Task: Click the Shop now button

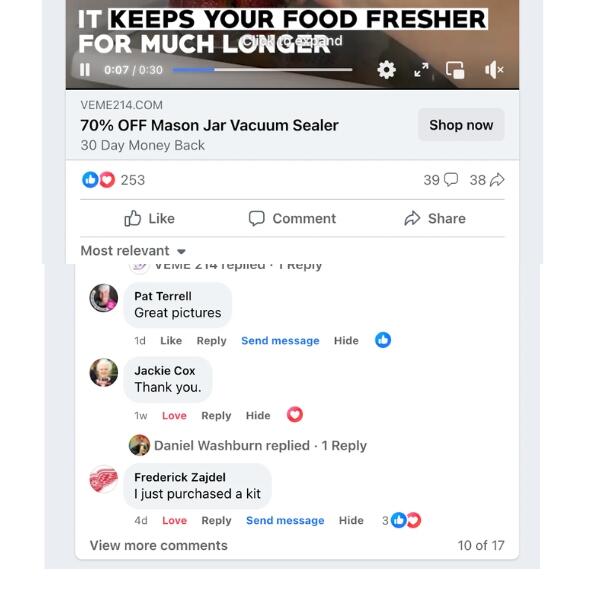Action: click(x=461, y=125)
